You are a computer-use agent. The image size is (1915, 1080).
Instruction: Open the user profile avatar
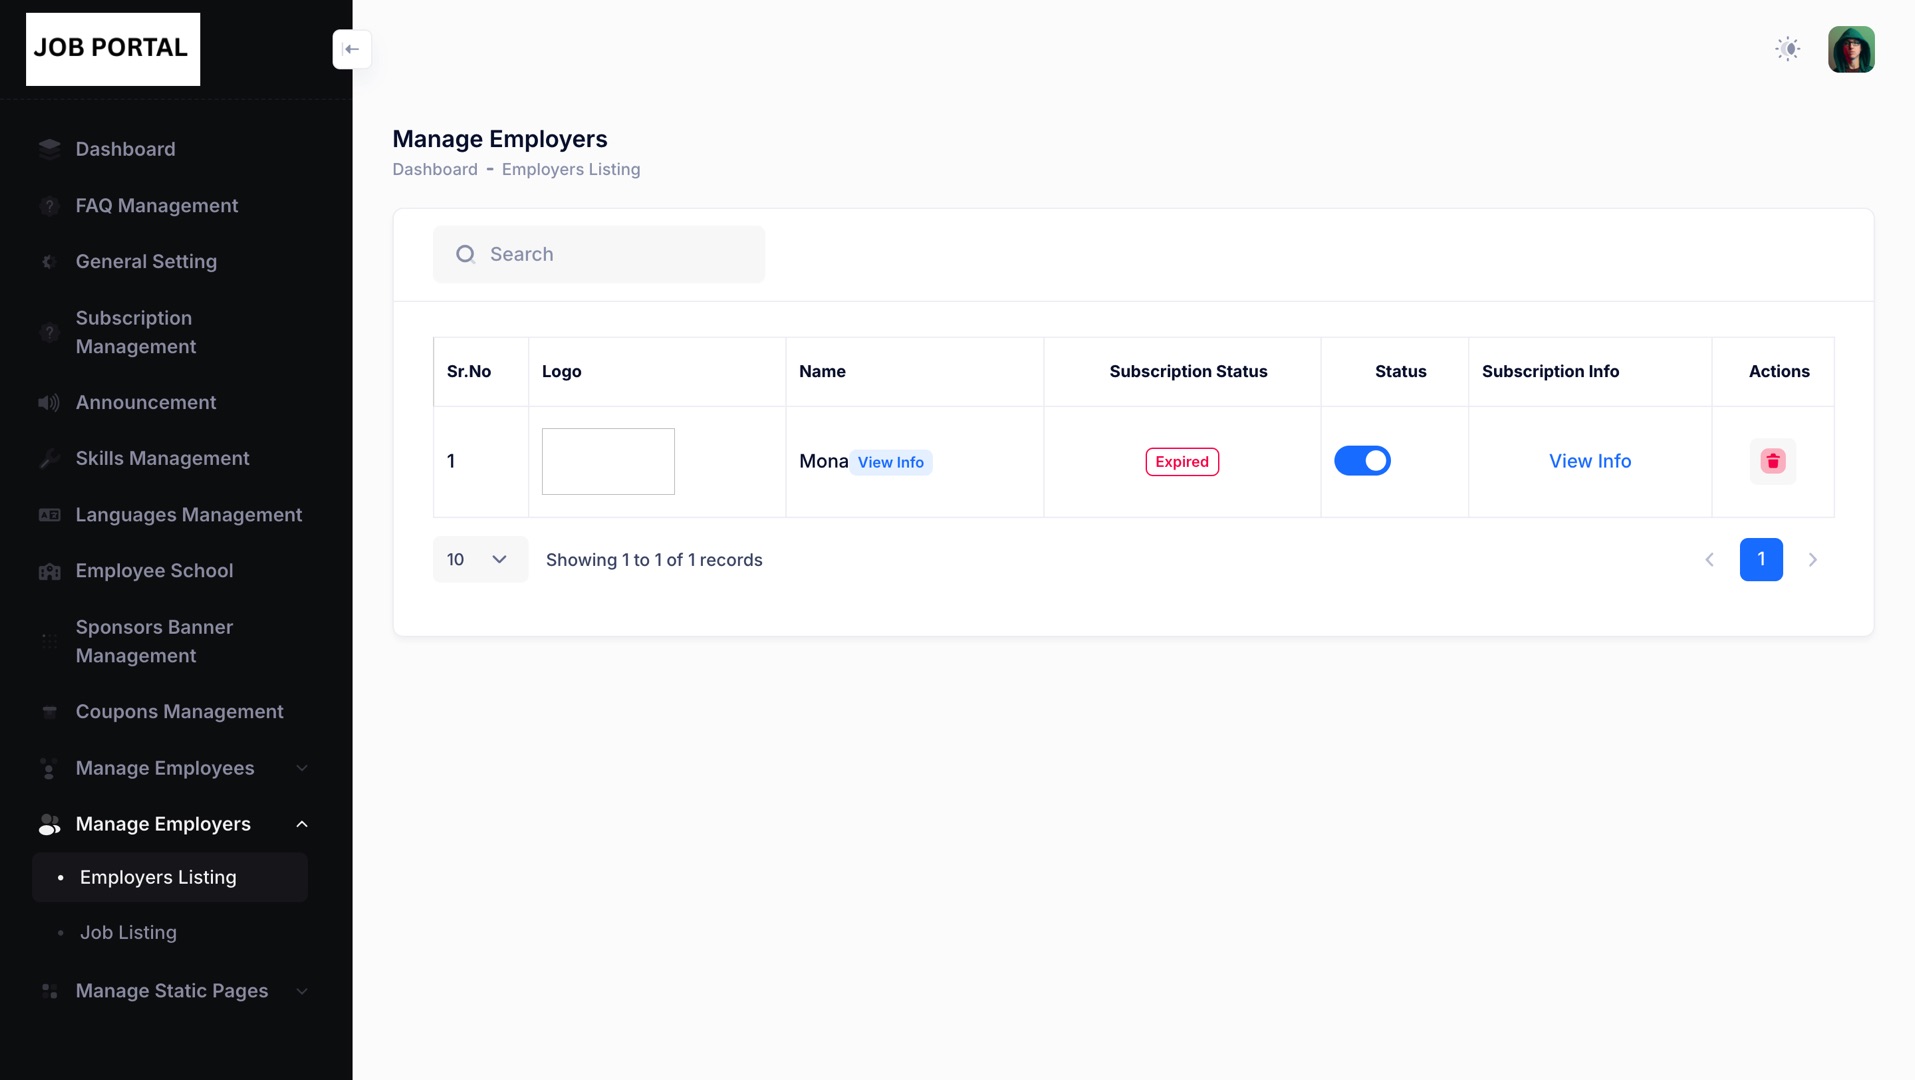(1850, 49)
